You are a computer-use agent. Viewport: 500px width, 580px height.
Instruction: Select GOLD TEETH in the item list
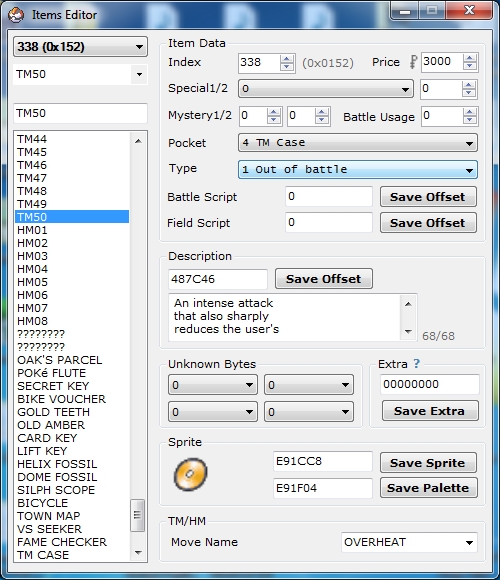(72, 412)
